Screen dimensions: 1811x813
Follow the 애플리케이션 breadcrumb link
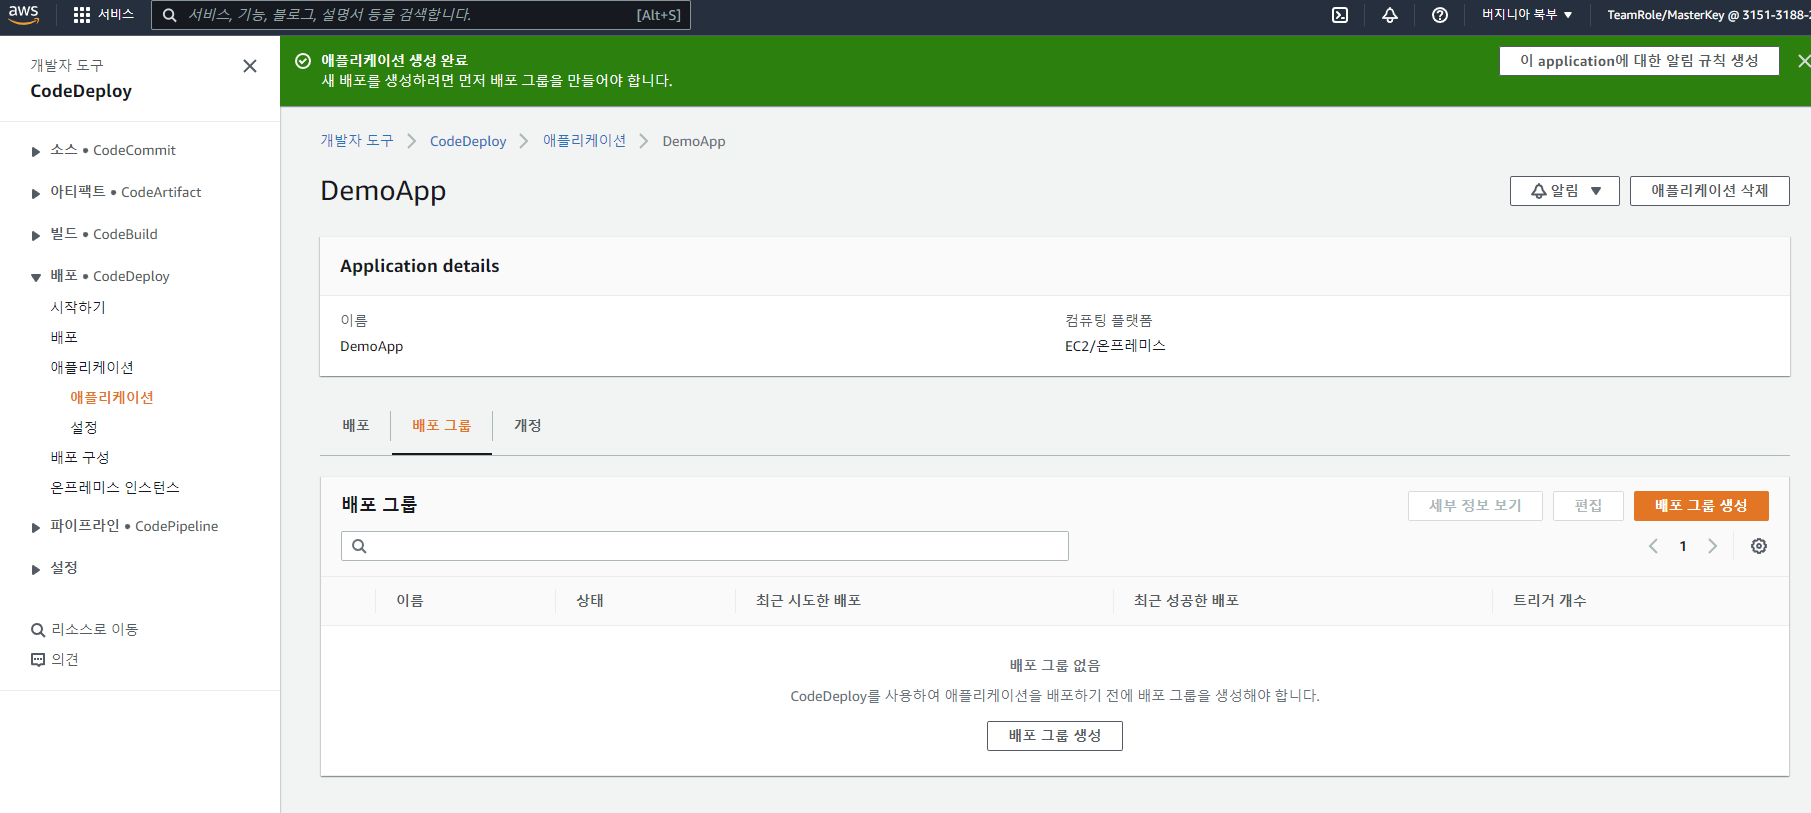(x=584, y=141)
